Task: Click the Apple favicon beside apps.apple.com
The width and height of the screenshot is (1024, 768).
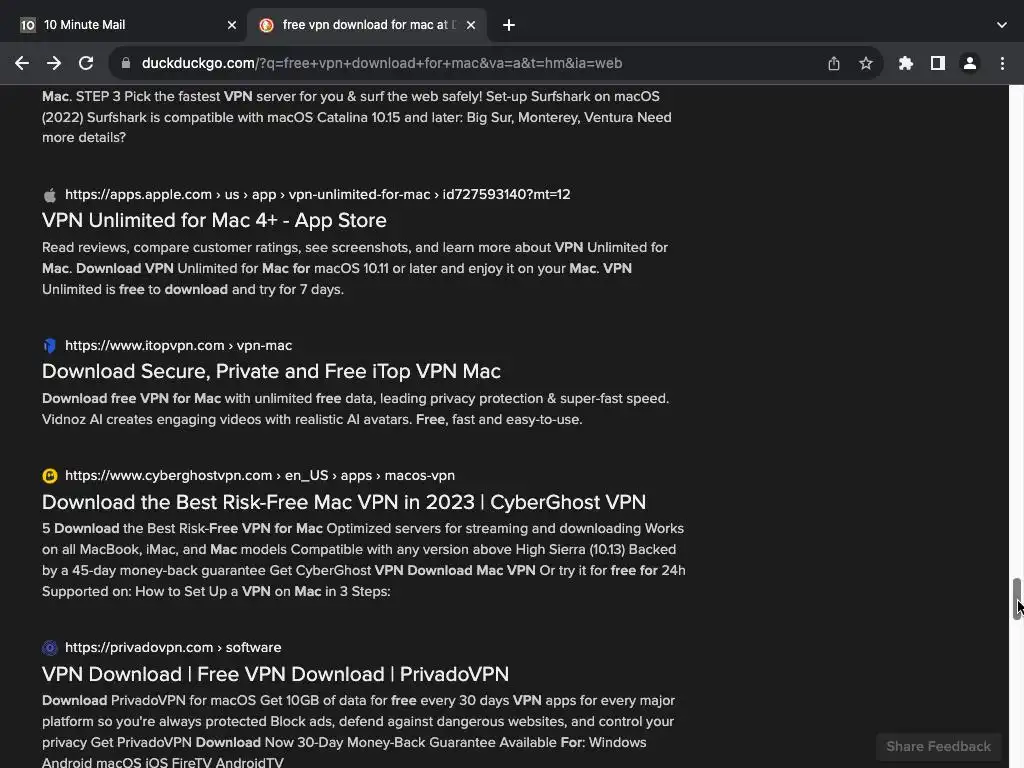Action: click(50, 195)
